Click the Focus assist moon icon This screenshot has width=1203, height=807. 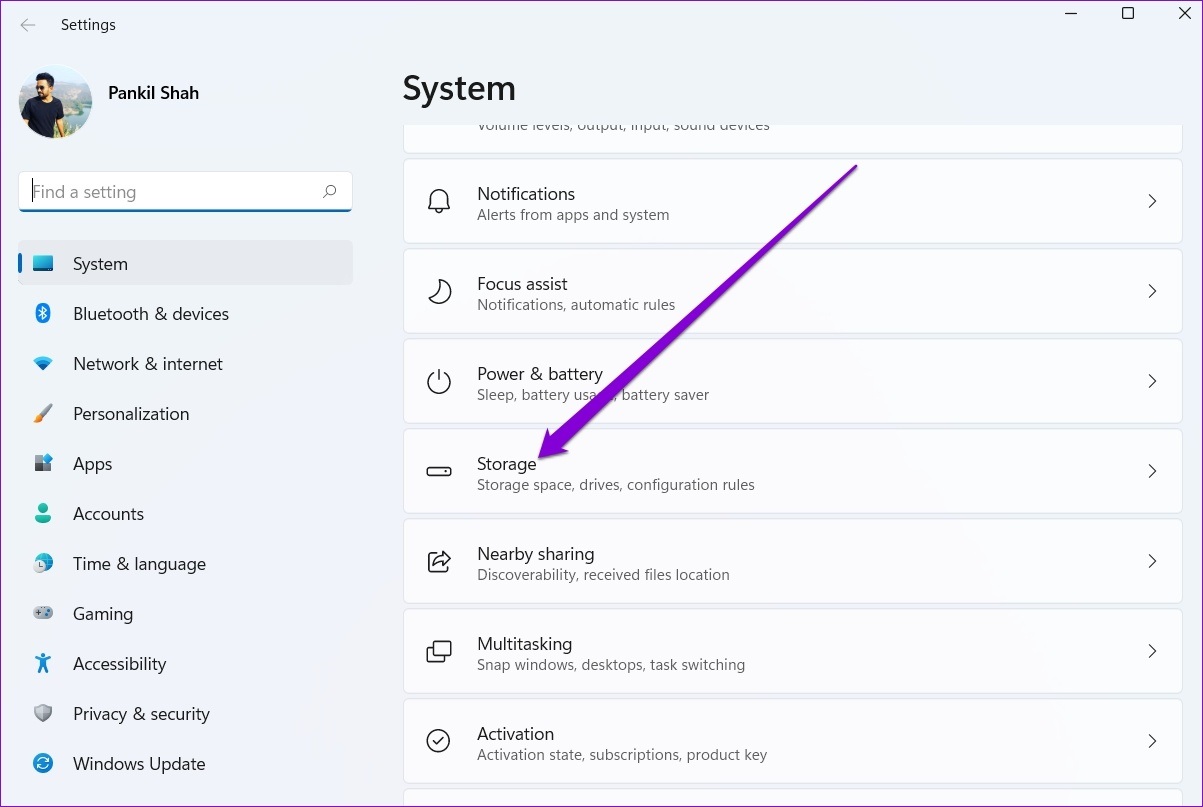tap(439, 291)
